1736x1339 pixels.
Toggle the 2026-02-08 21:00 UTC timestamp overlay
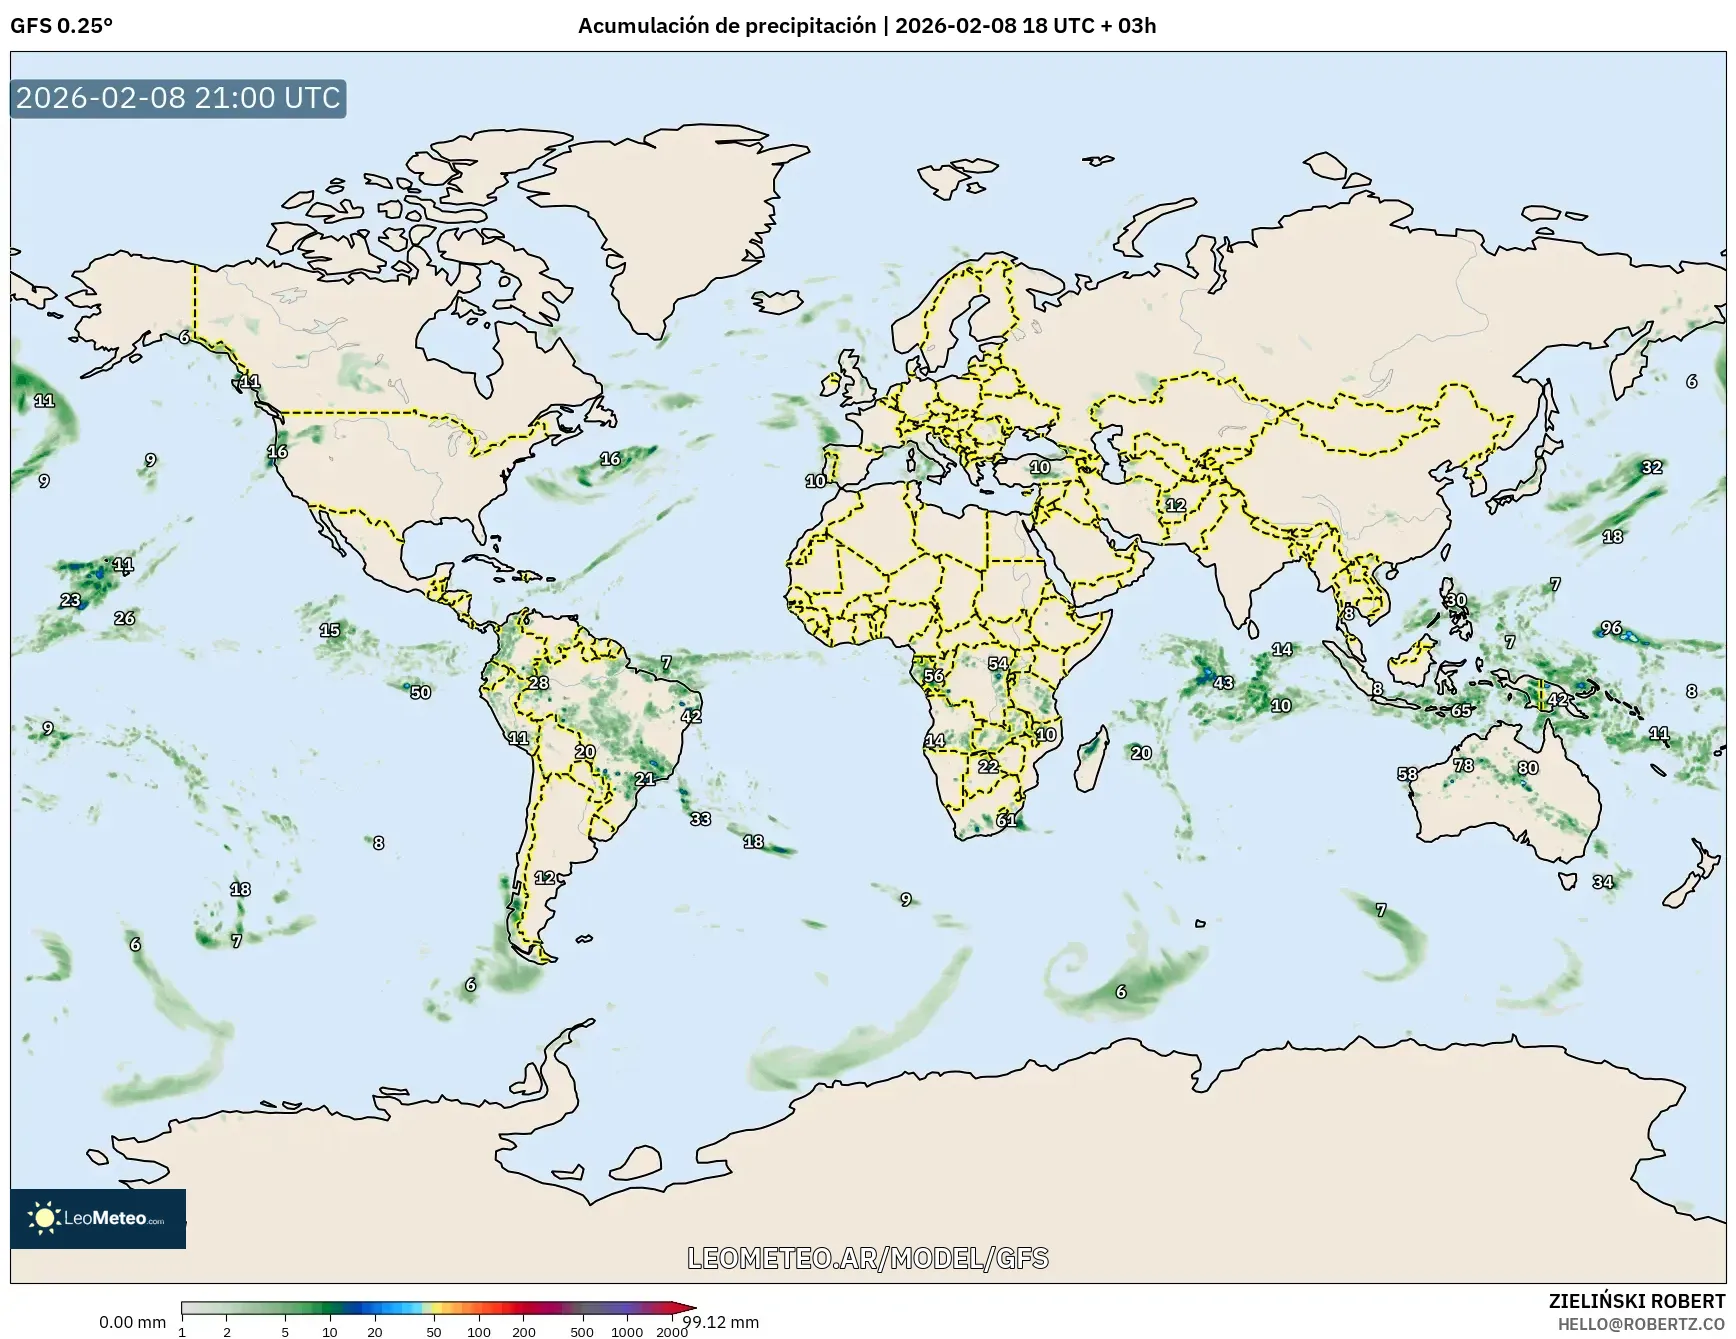[176, 98]
